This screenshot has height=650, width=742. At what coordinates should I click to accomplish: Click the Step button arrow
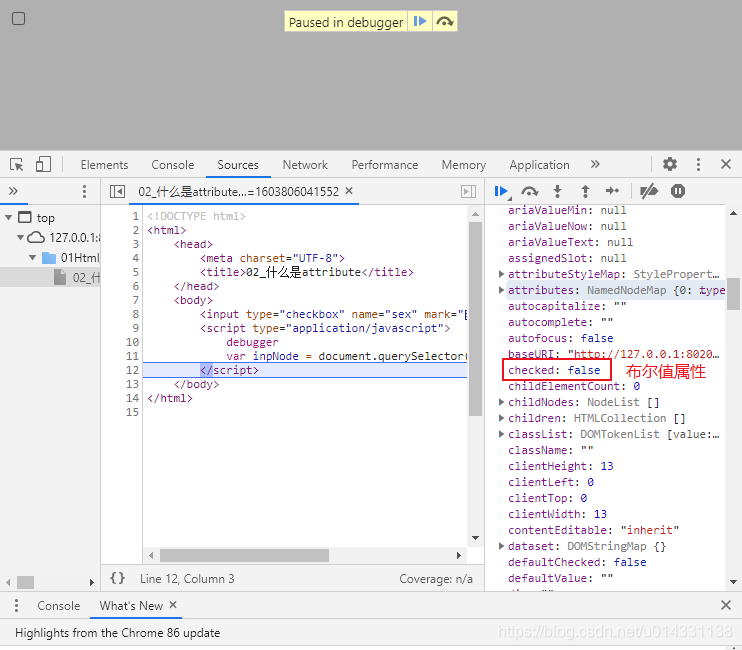click(x=612, y=191)
